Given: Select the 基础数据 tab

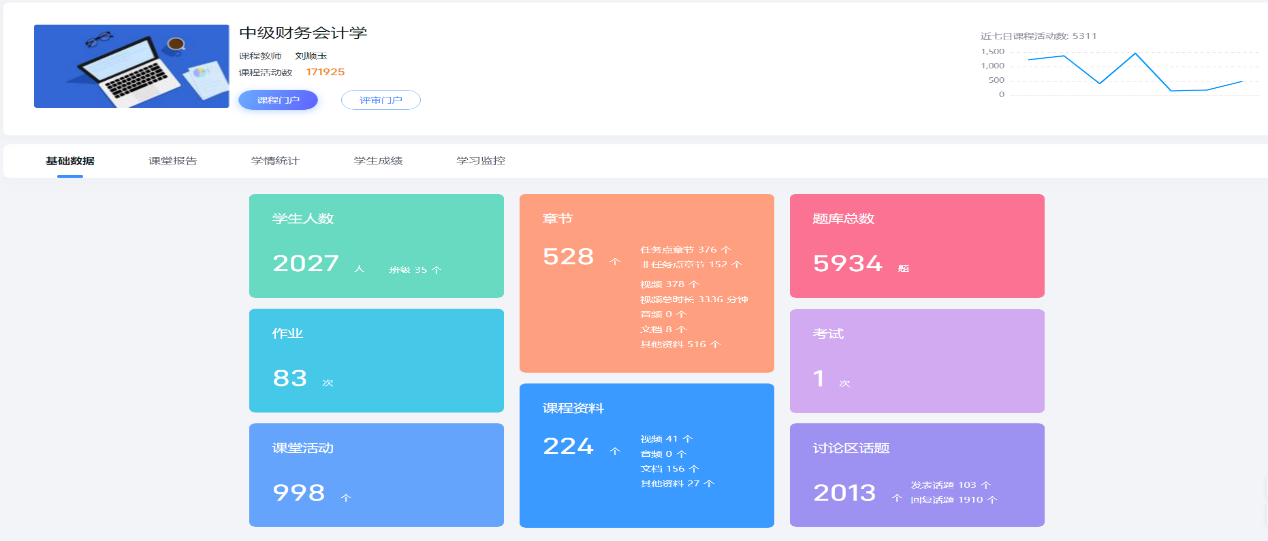Looking at the screenshot, I should click(70, 161).
